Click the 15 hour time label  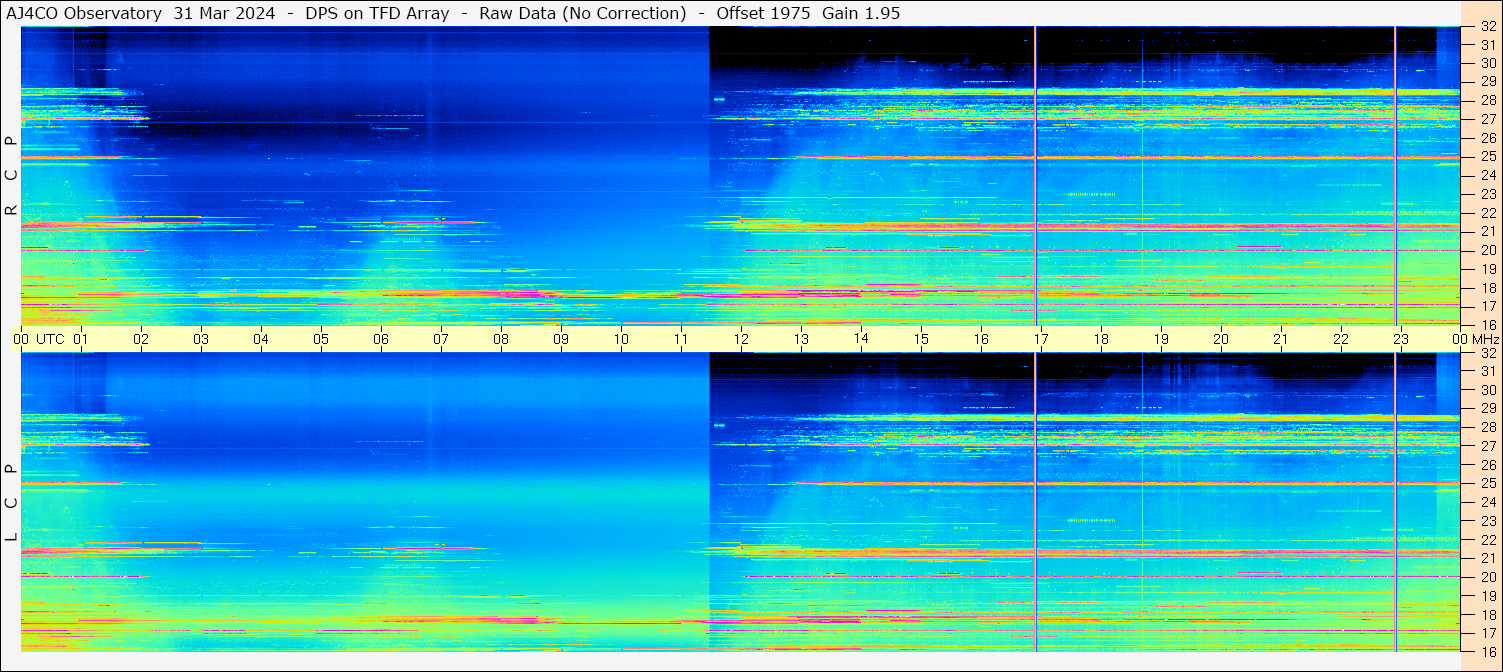click(x=921, y=339)
